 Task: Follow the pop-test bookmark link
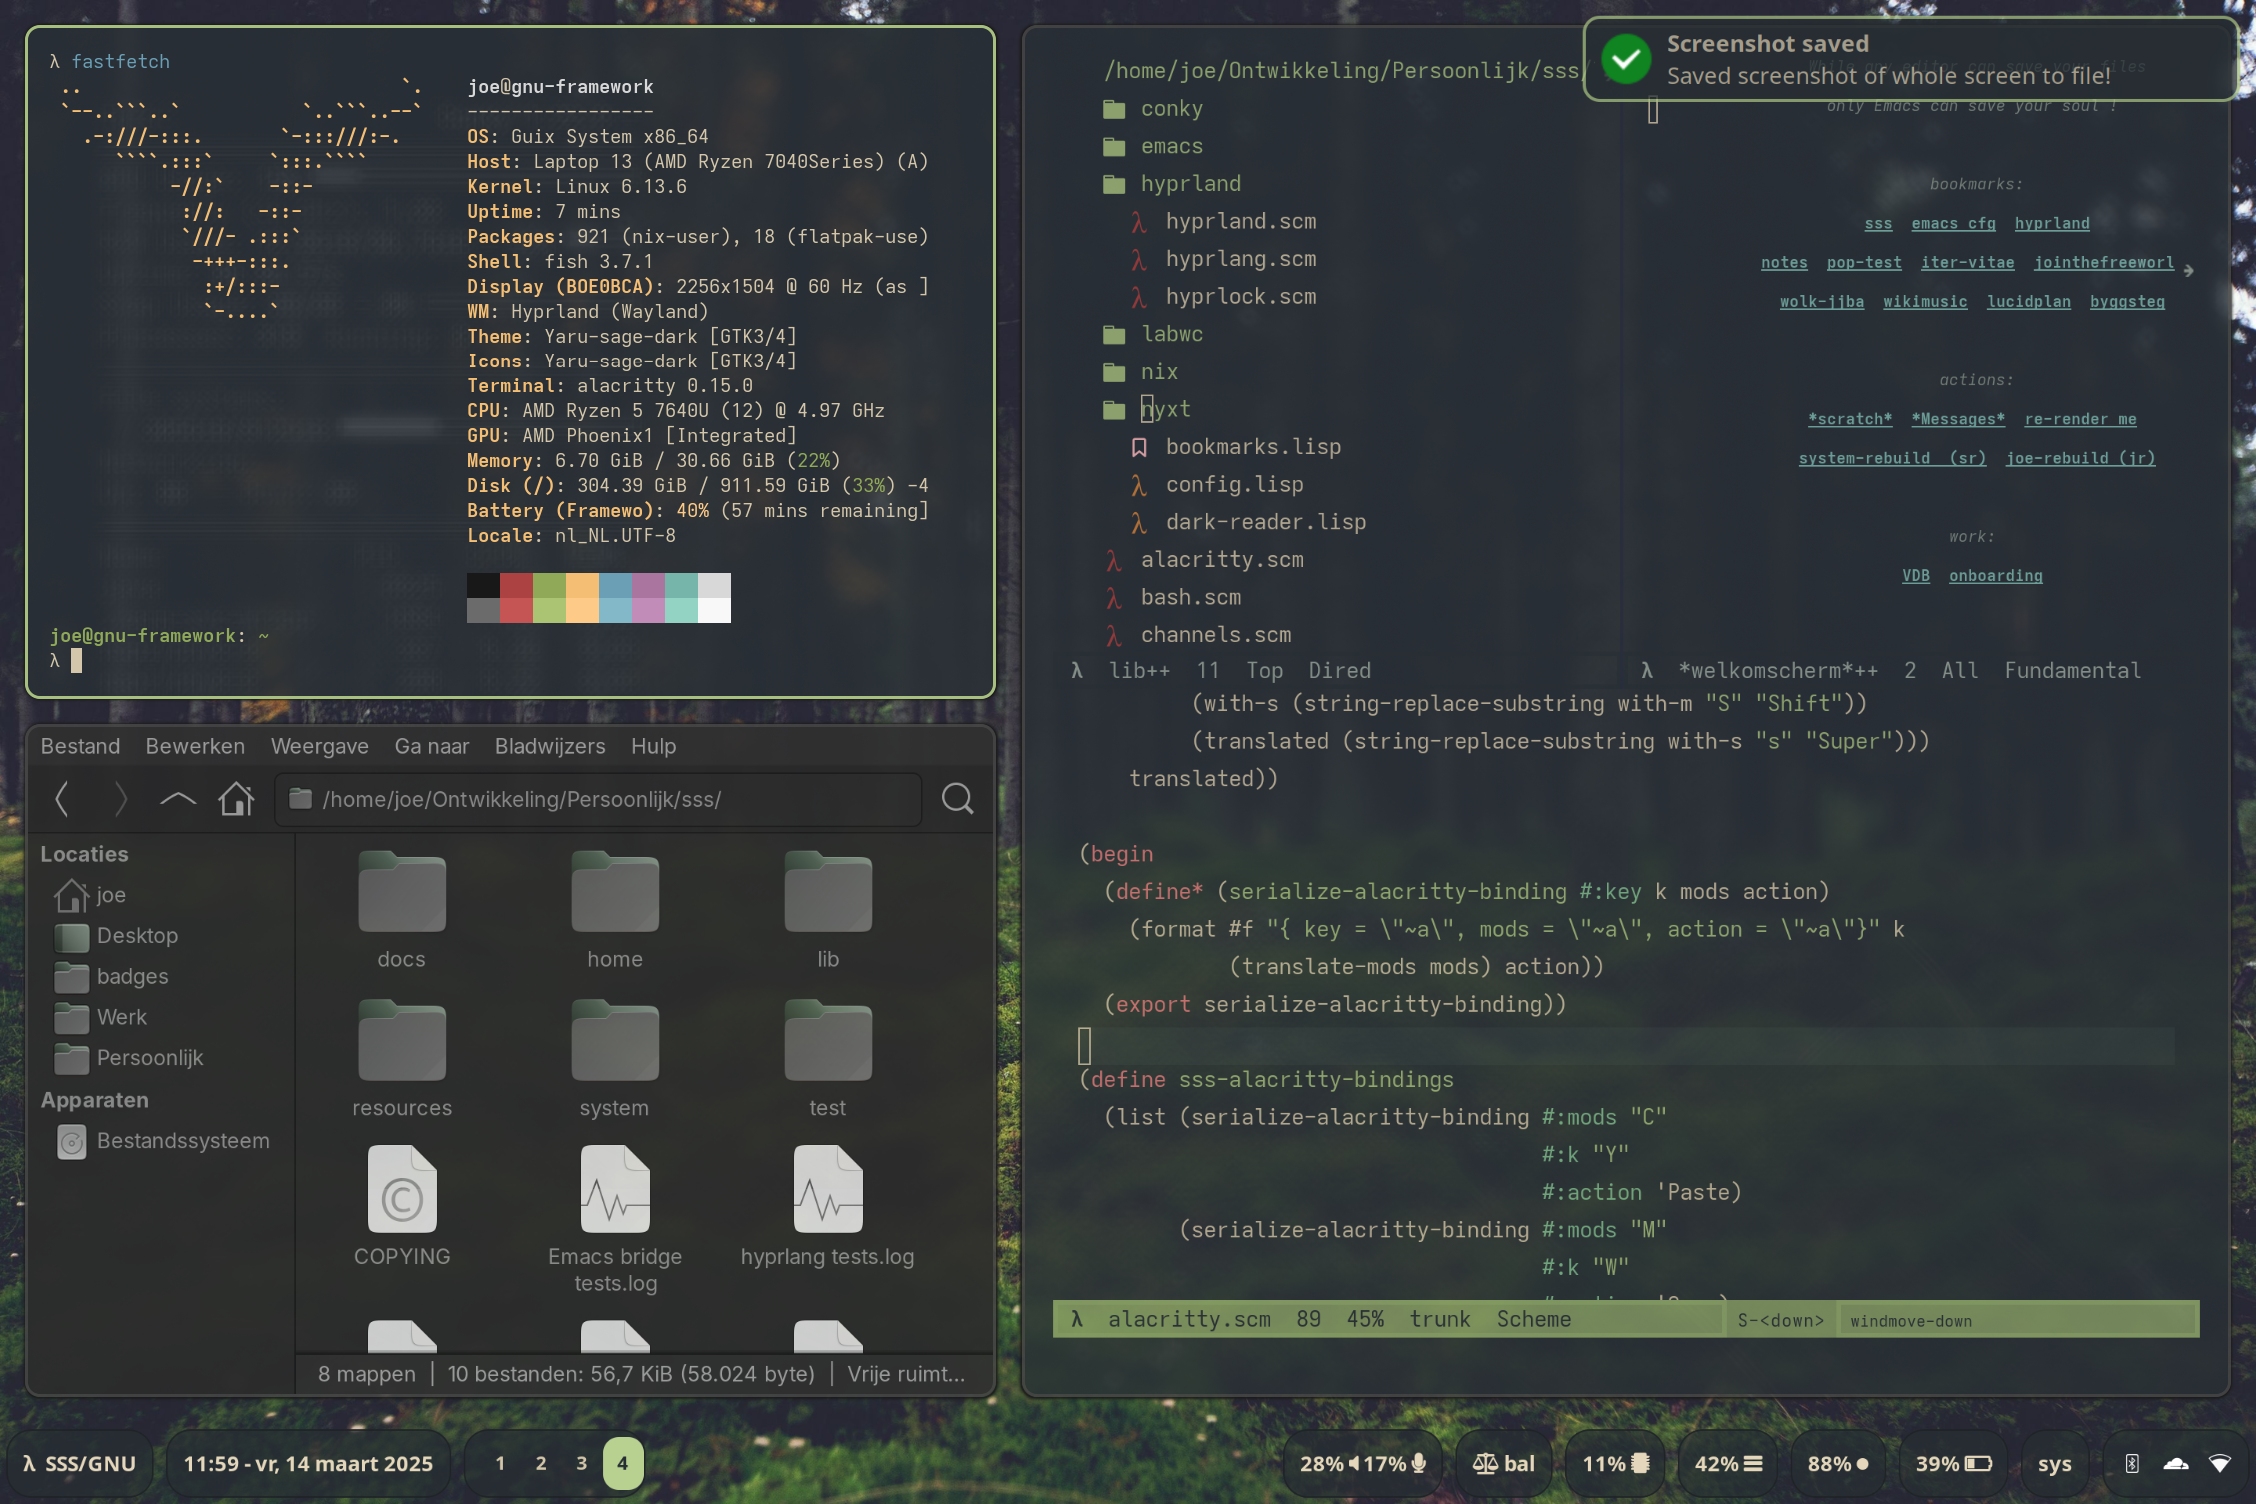pyautogui.click(x=1864, y=263)
